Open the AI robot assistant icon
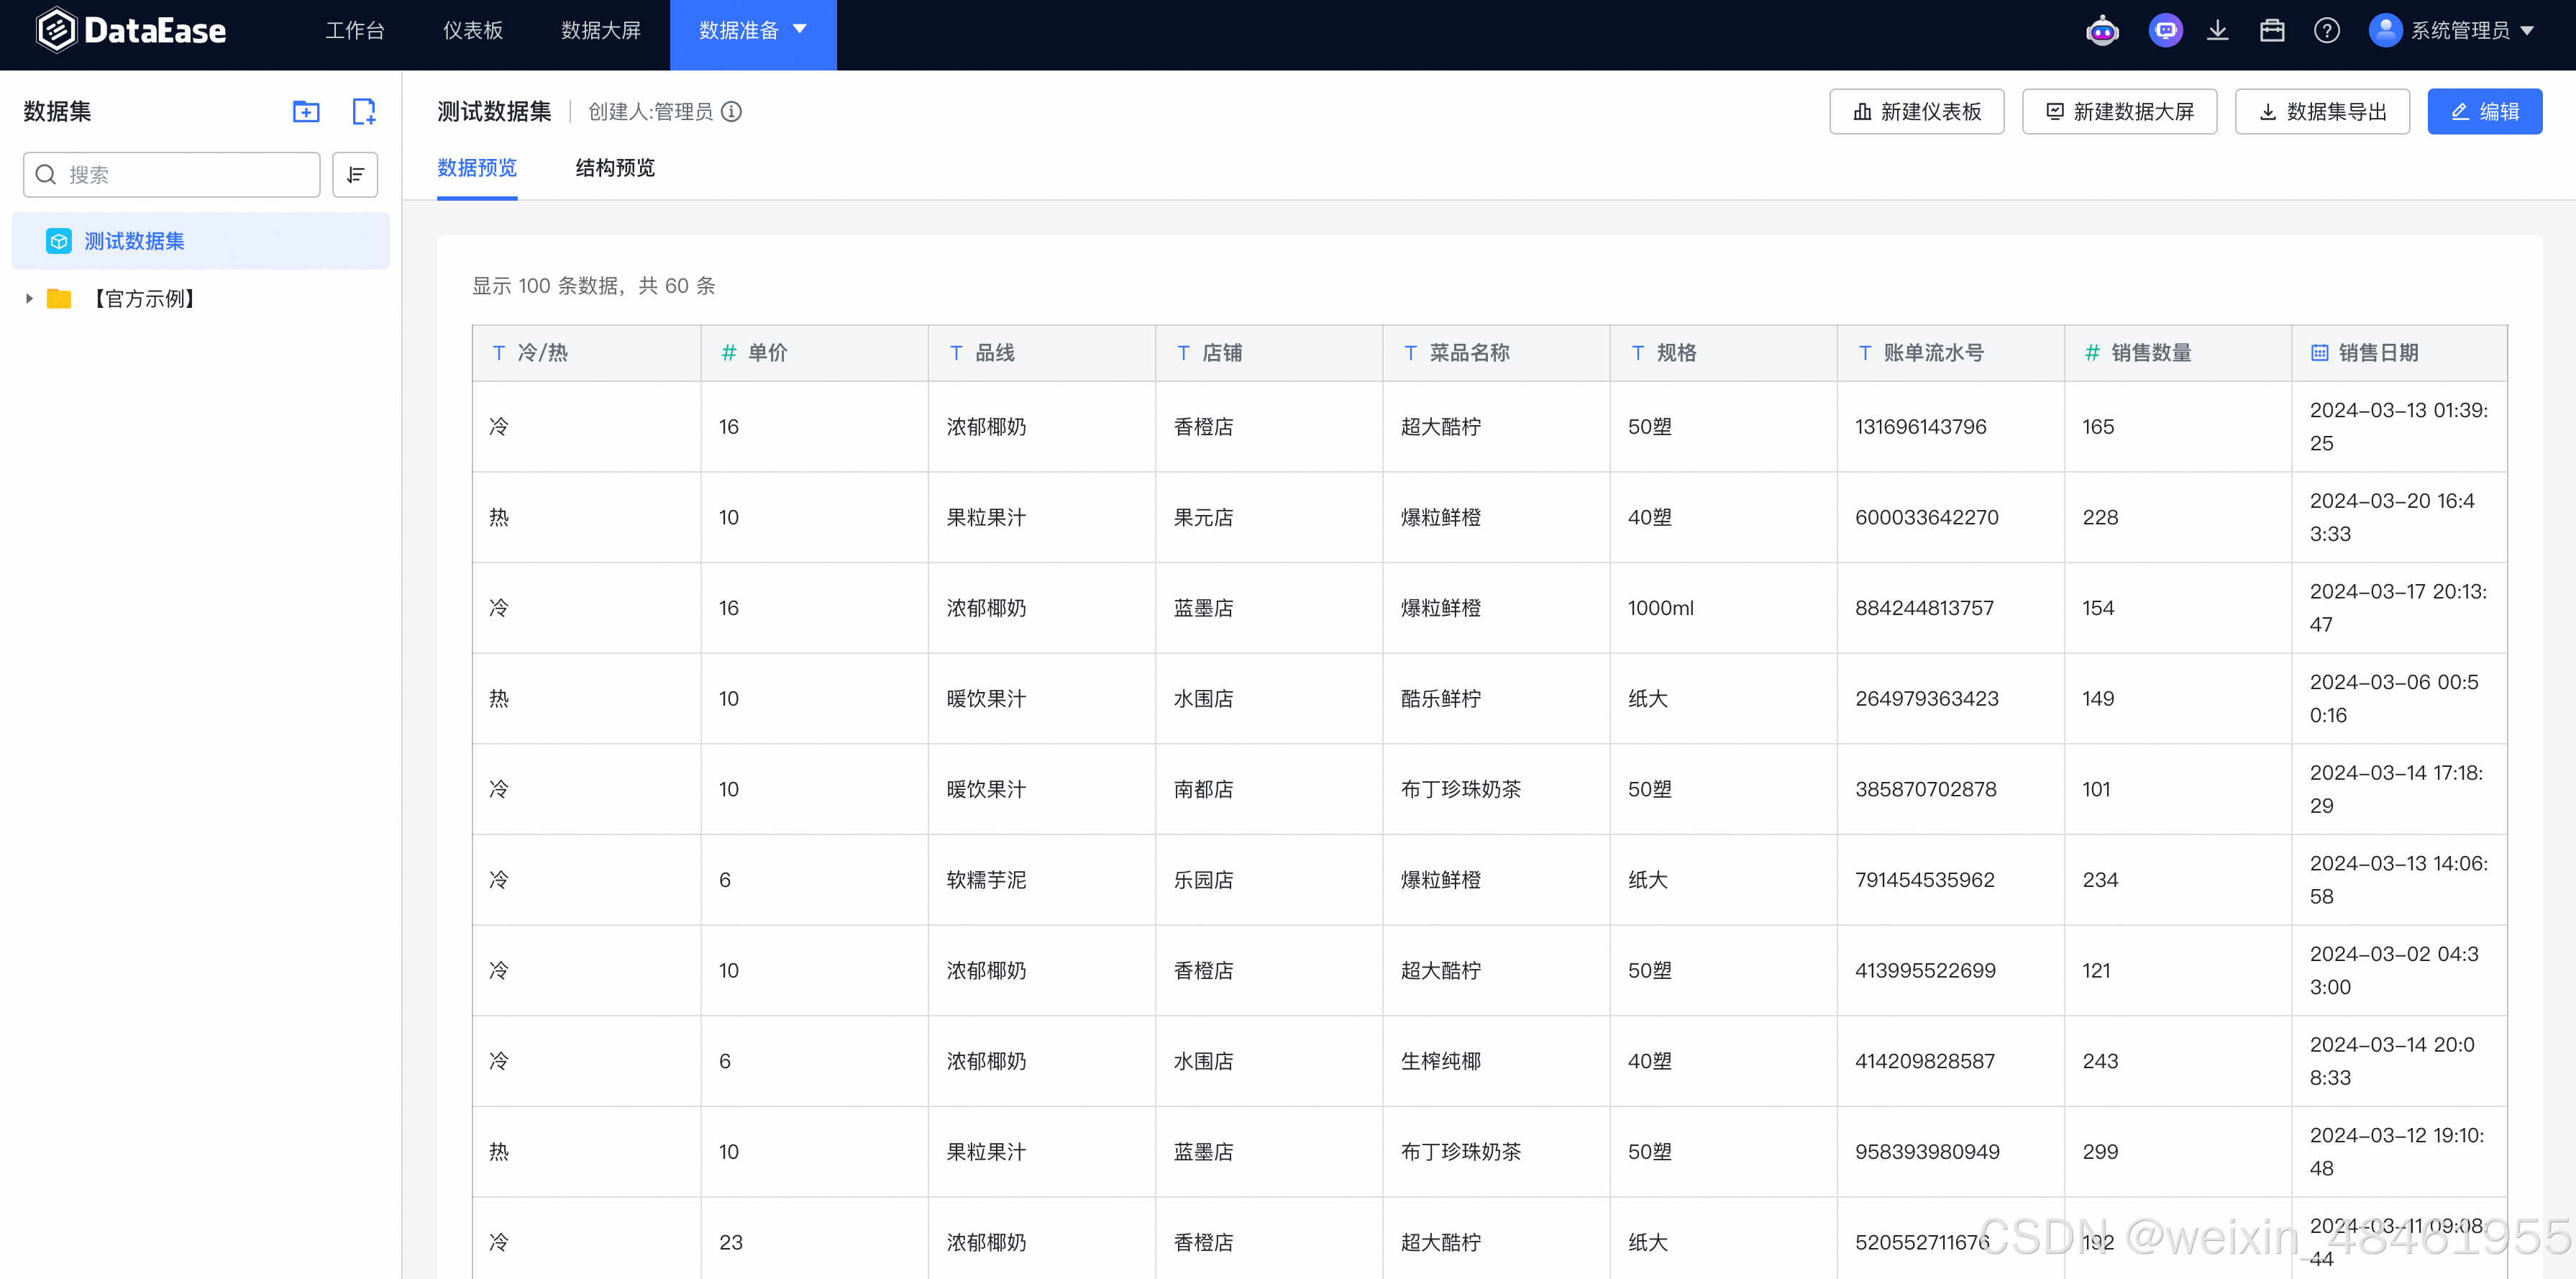Screen dimensions: 2576x1279 (2102, 31)
